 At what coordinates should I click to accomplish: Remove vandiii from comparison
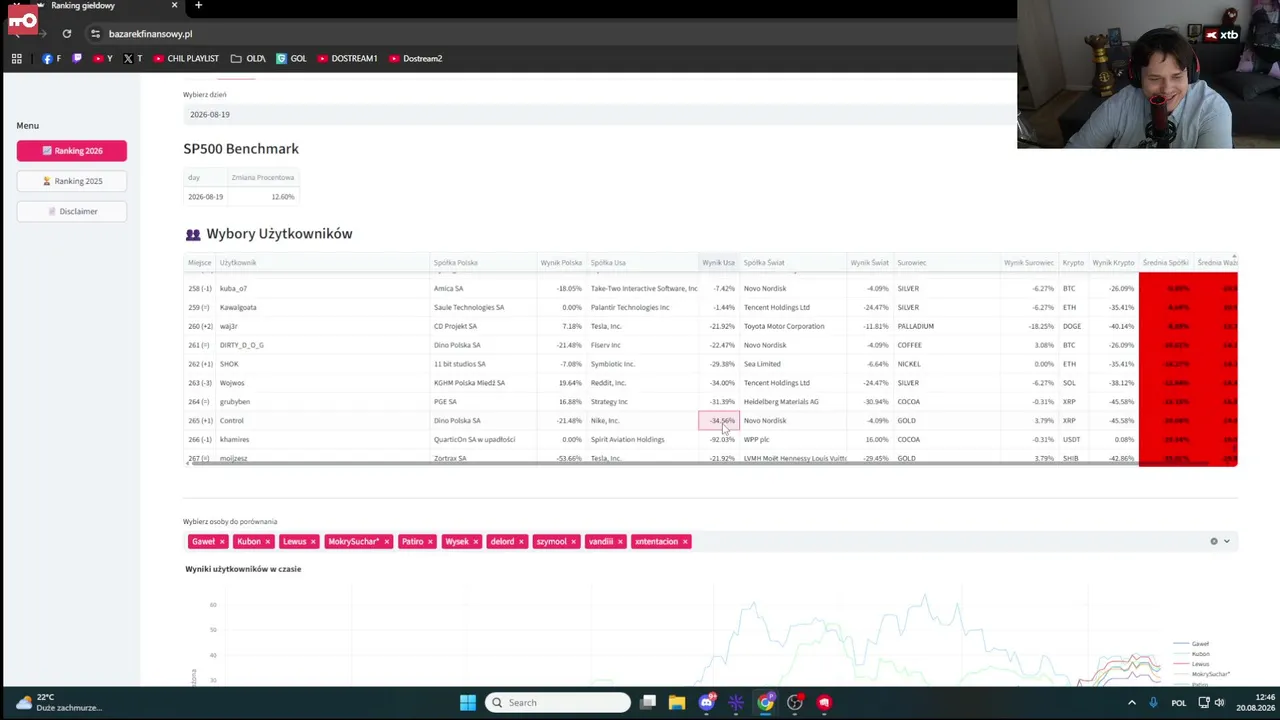pyautogui.click(x=620, y=542)
